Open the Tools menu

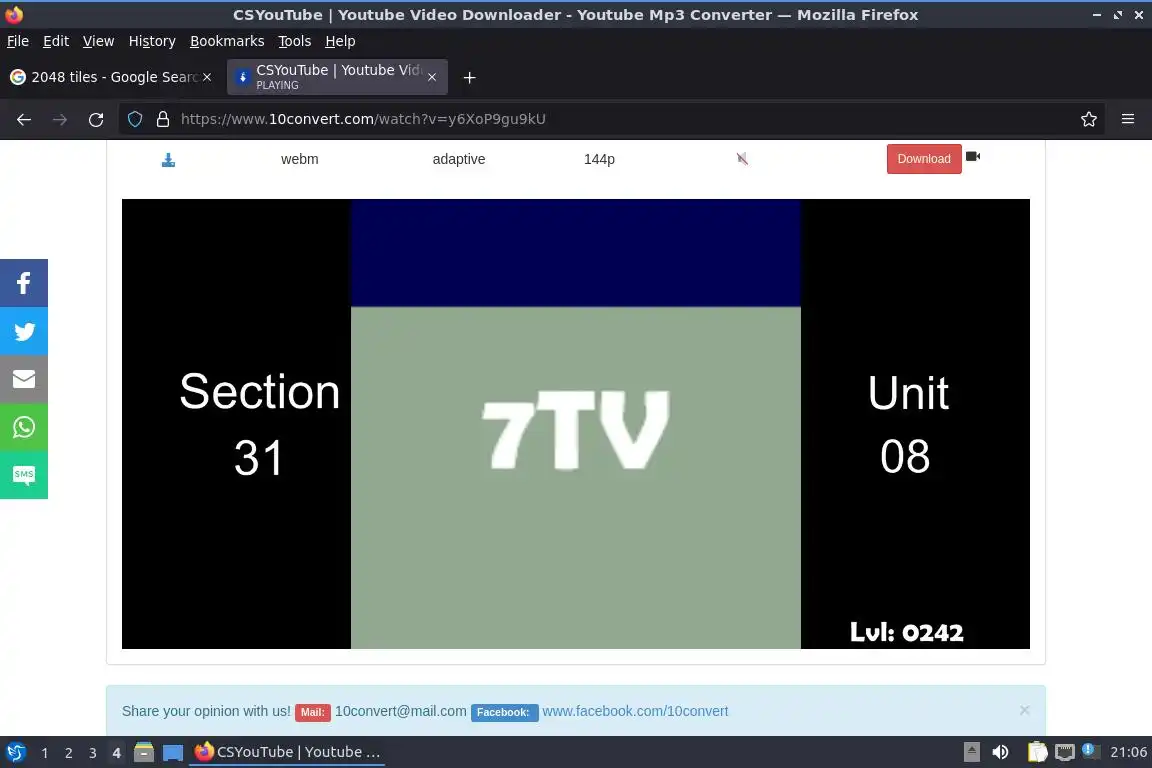point(295,41)
